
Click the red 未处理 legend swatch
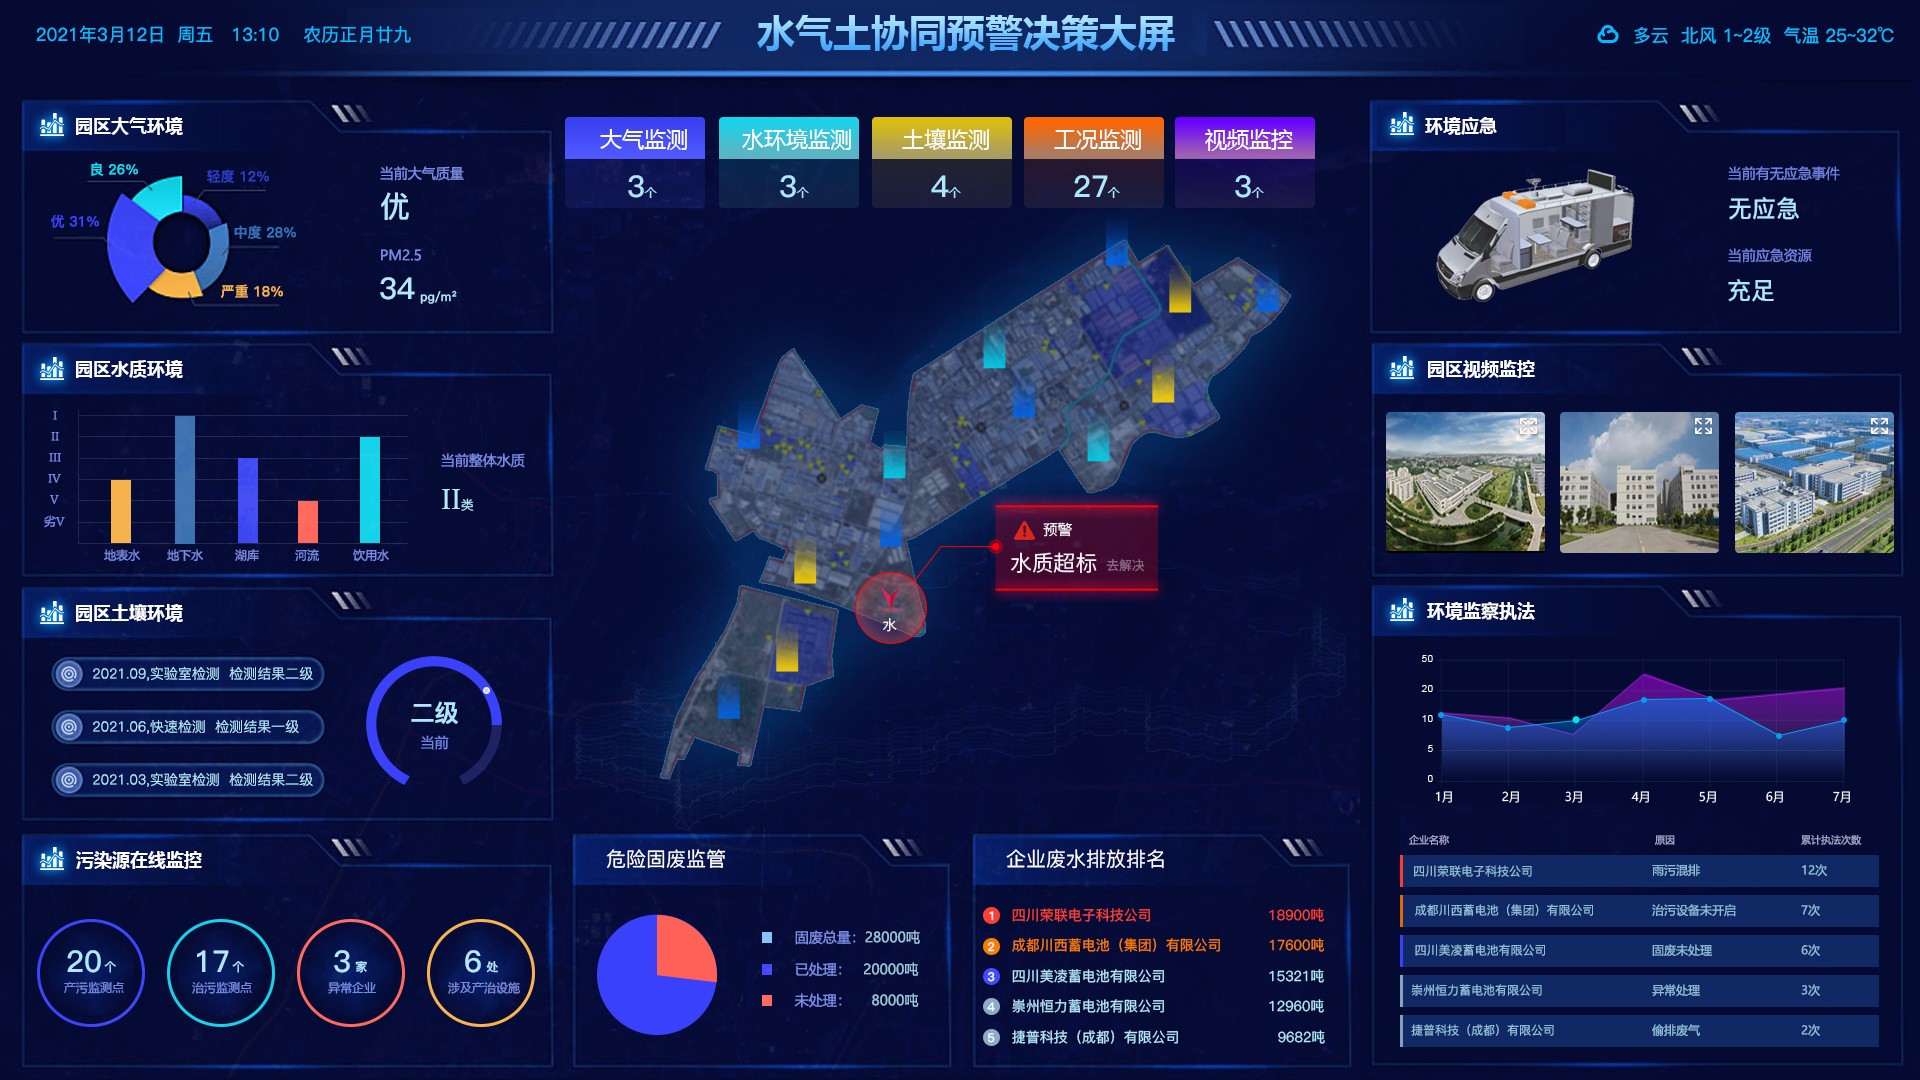[x=767, y=1000]
